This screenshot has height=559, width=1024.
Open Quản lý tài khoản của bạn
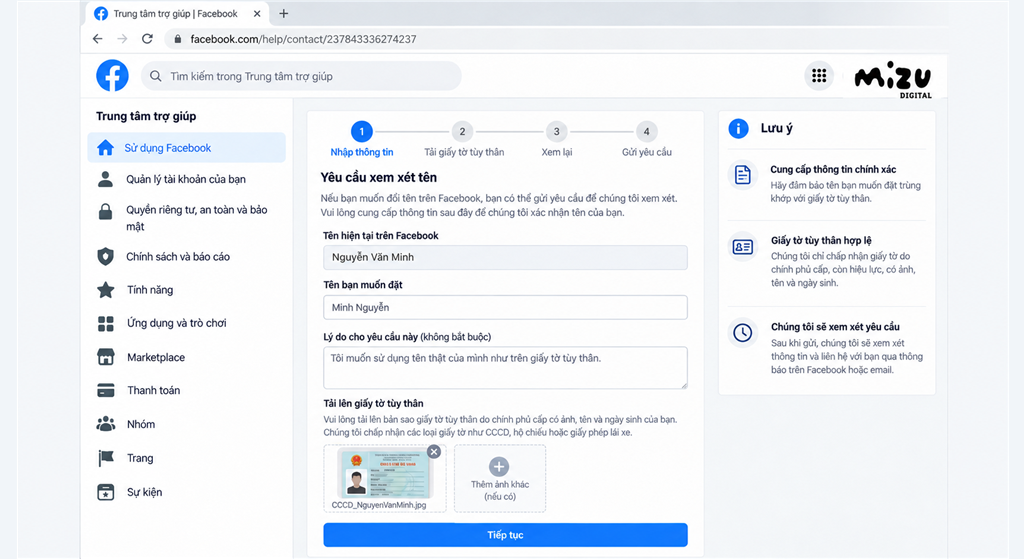(x=187, y=179)
